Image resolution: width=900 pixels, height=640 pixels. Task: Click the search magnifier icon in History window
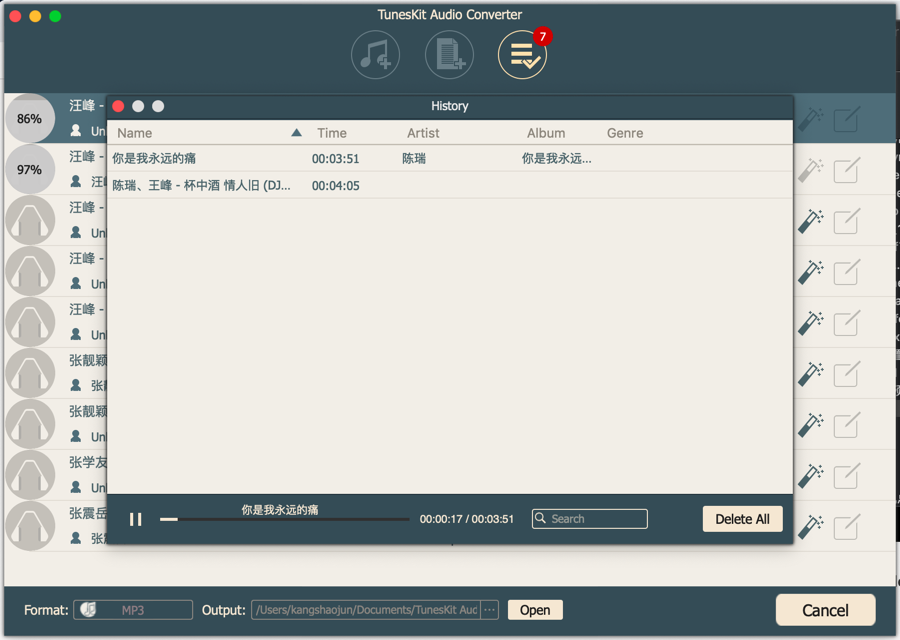click(540, 518)
